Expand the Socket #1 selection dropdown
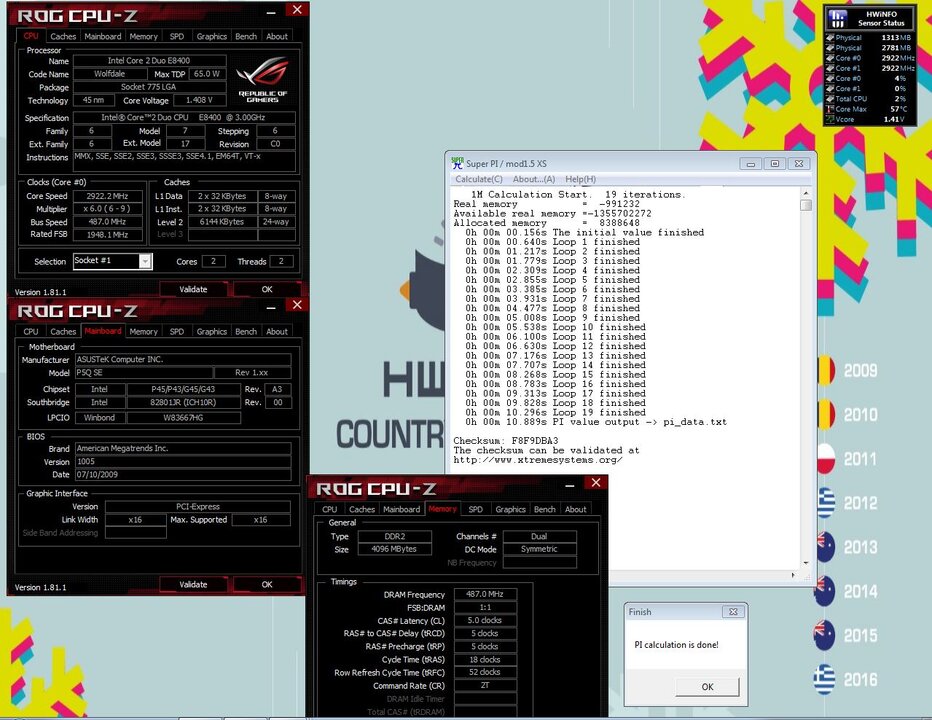 tap(145, 261)
